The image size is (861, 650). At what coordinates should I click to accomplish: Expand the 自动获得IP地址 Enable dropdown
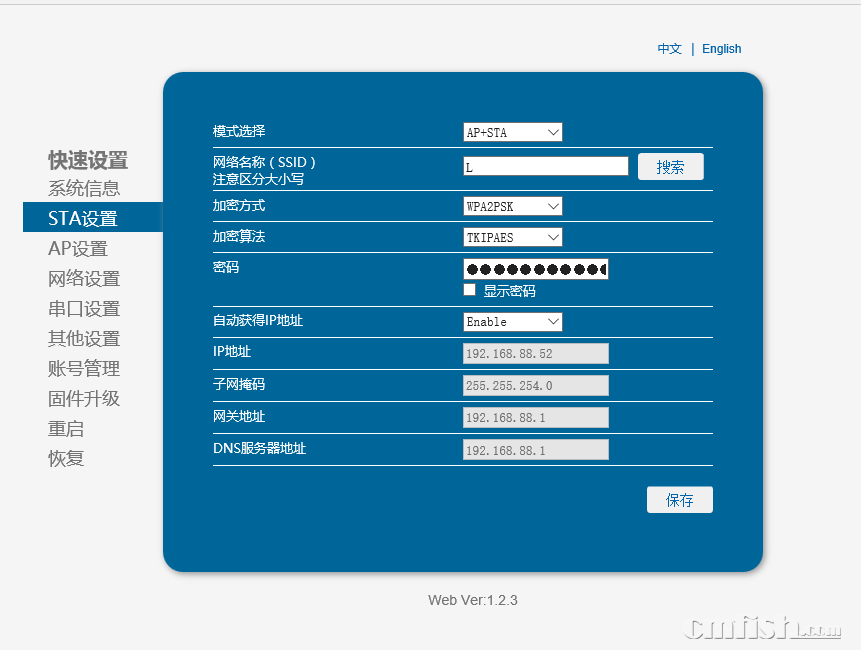point(512,322)
